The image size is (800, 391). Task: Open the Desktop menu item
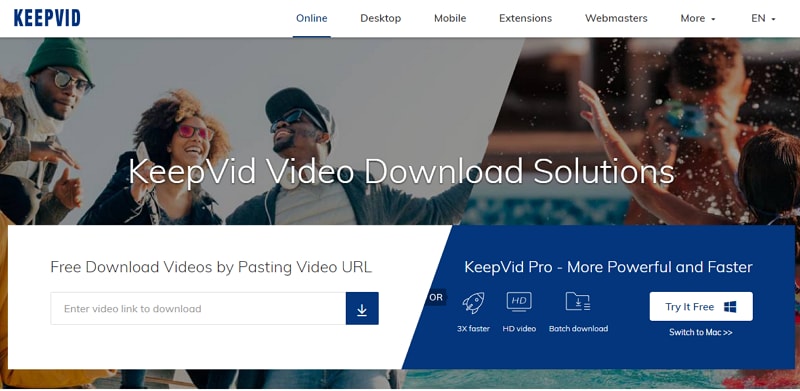381,18
